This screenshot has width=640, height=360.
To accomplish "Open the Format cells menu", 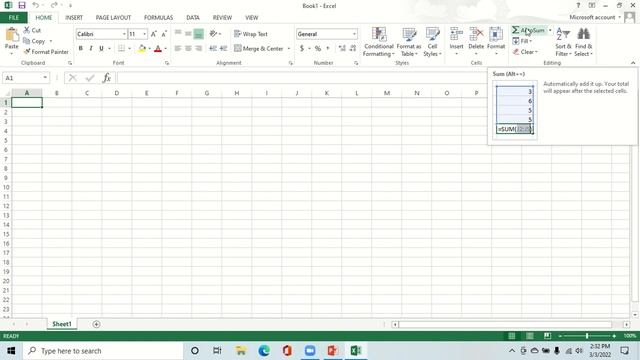I will 496,41.
